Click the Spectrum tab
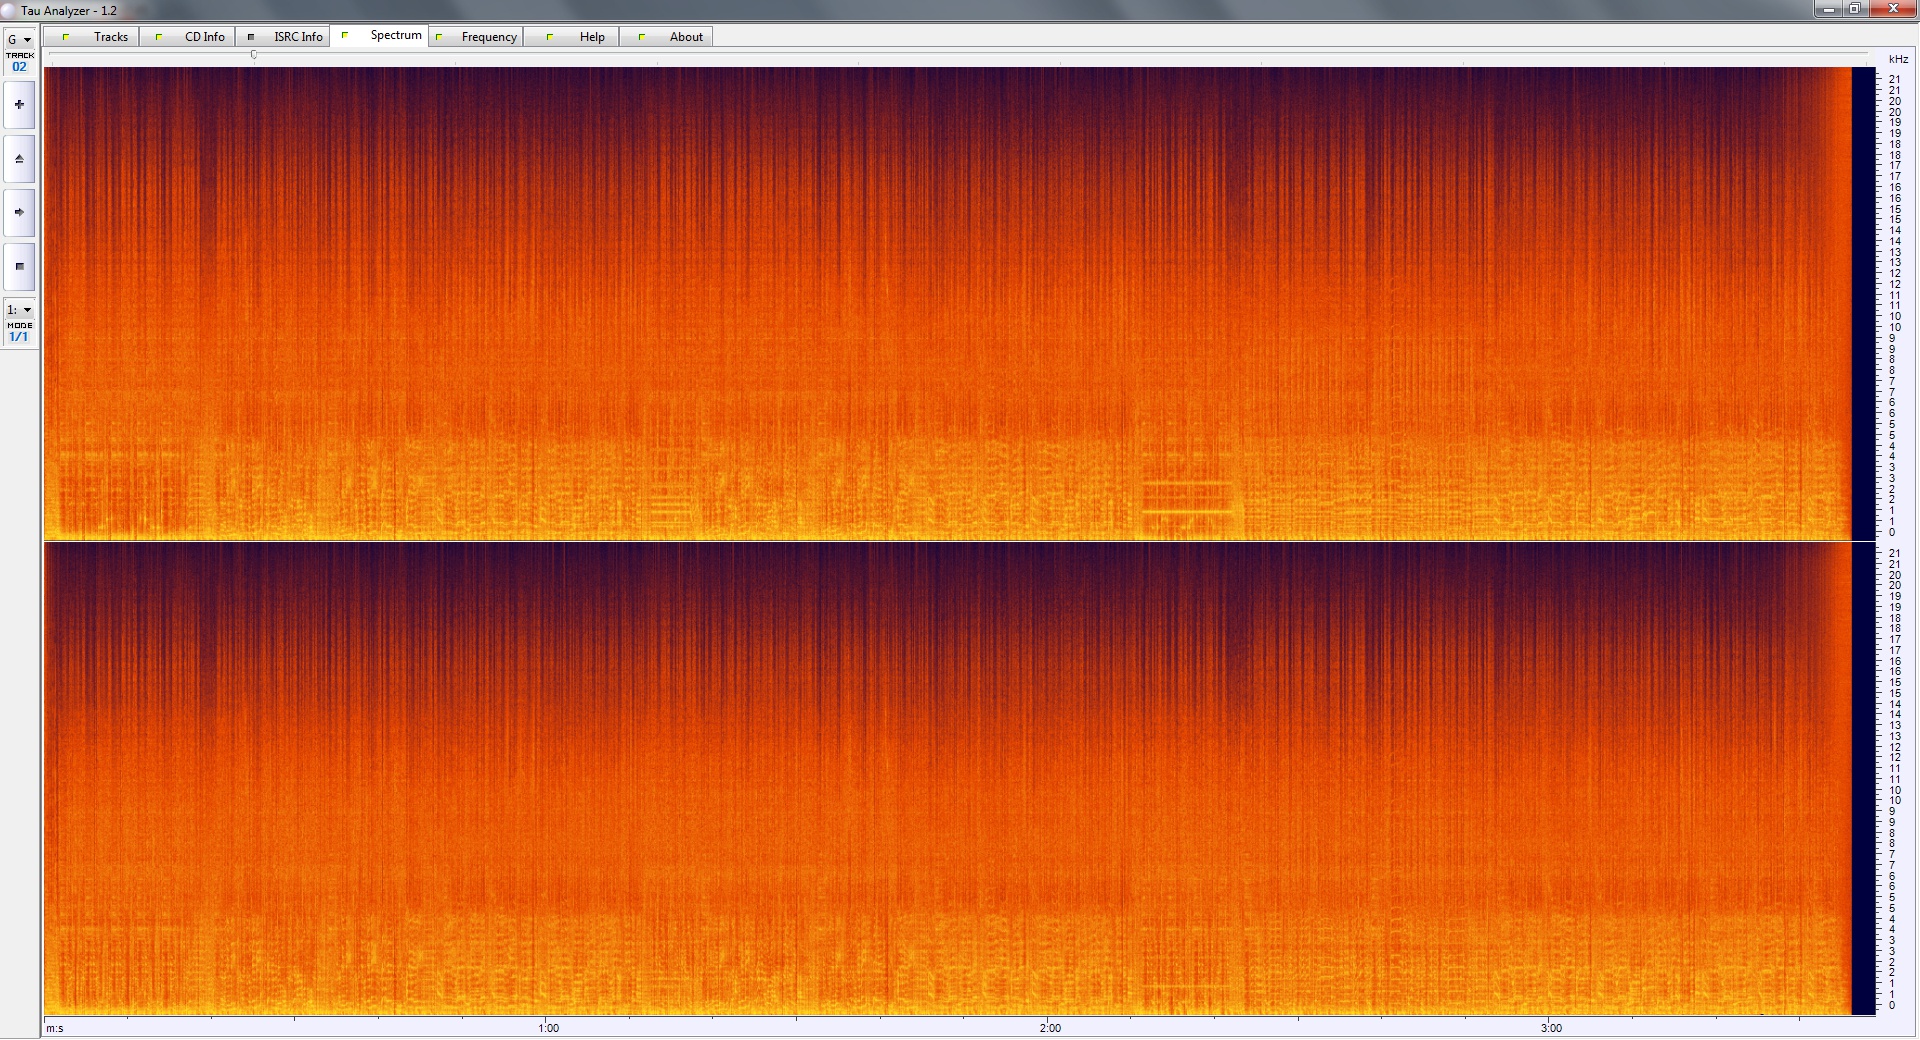 pyautogui.click(x=383, y=36)
